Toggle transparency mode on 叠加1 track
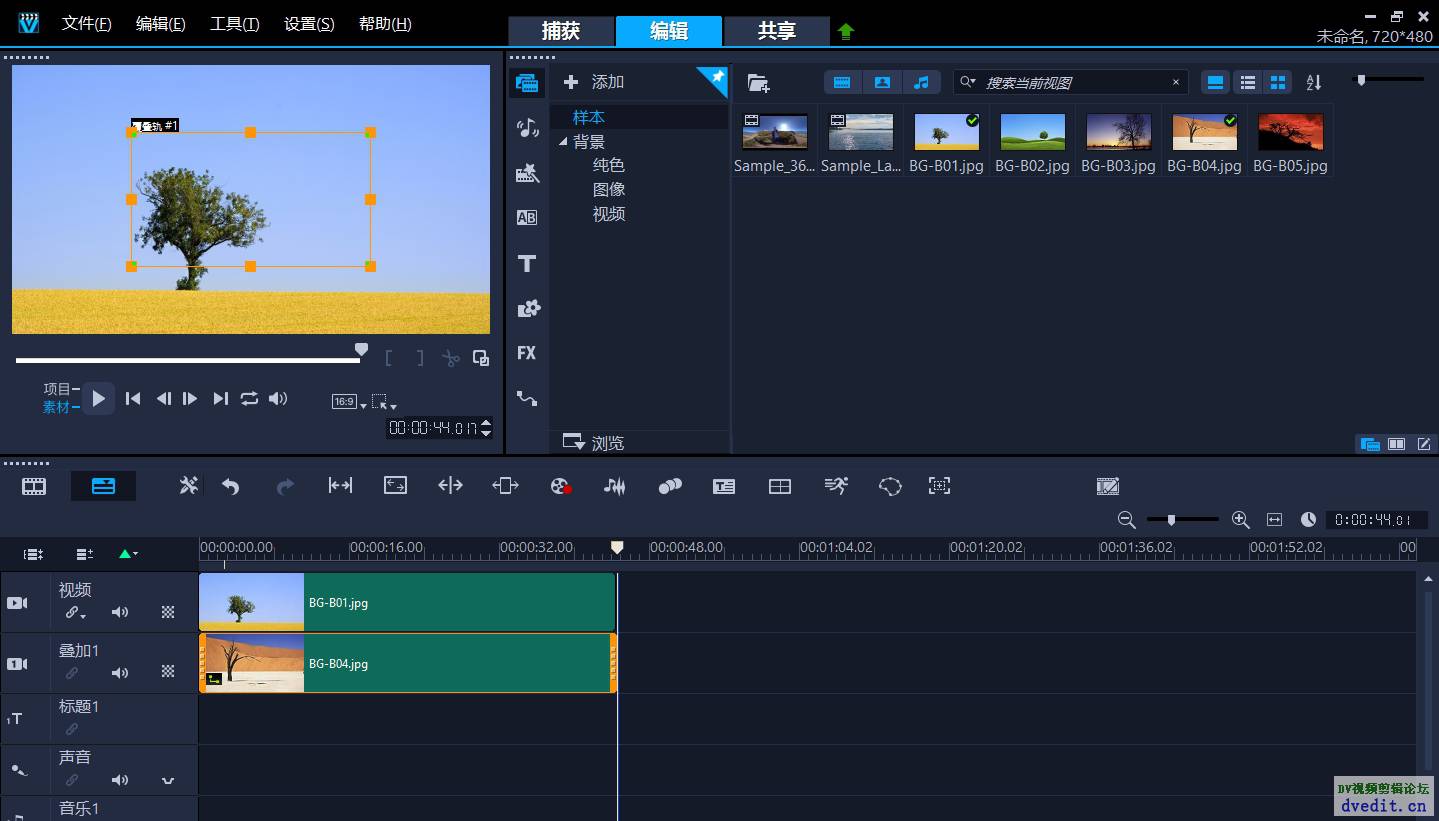 click(x=168, y=672)
